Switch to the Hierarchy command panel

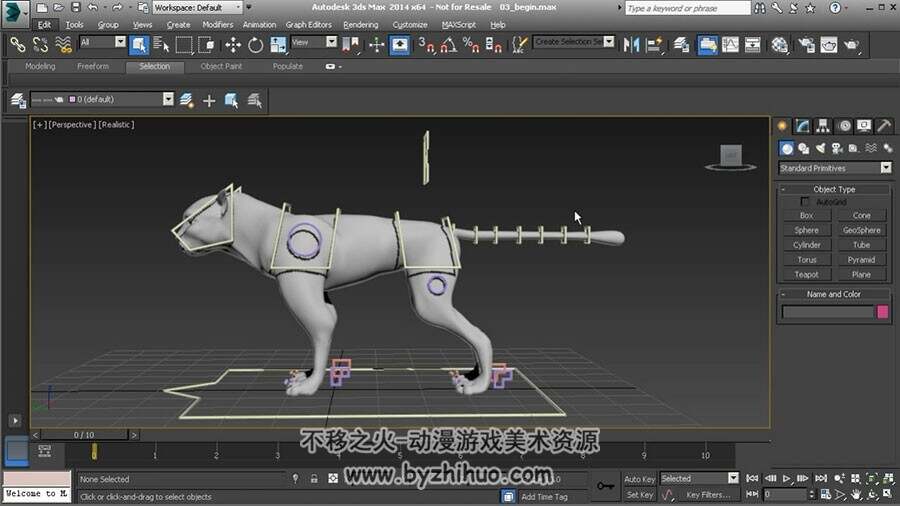[823, 126]
